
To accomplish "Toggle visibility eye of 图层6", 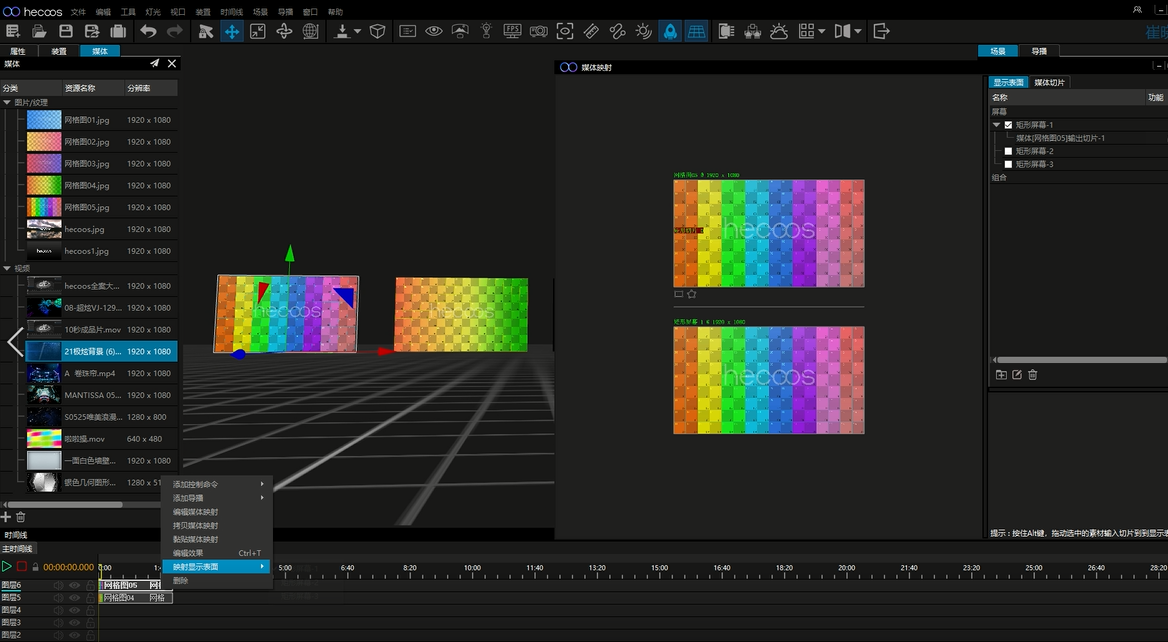I will click(74, 585).
